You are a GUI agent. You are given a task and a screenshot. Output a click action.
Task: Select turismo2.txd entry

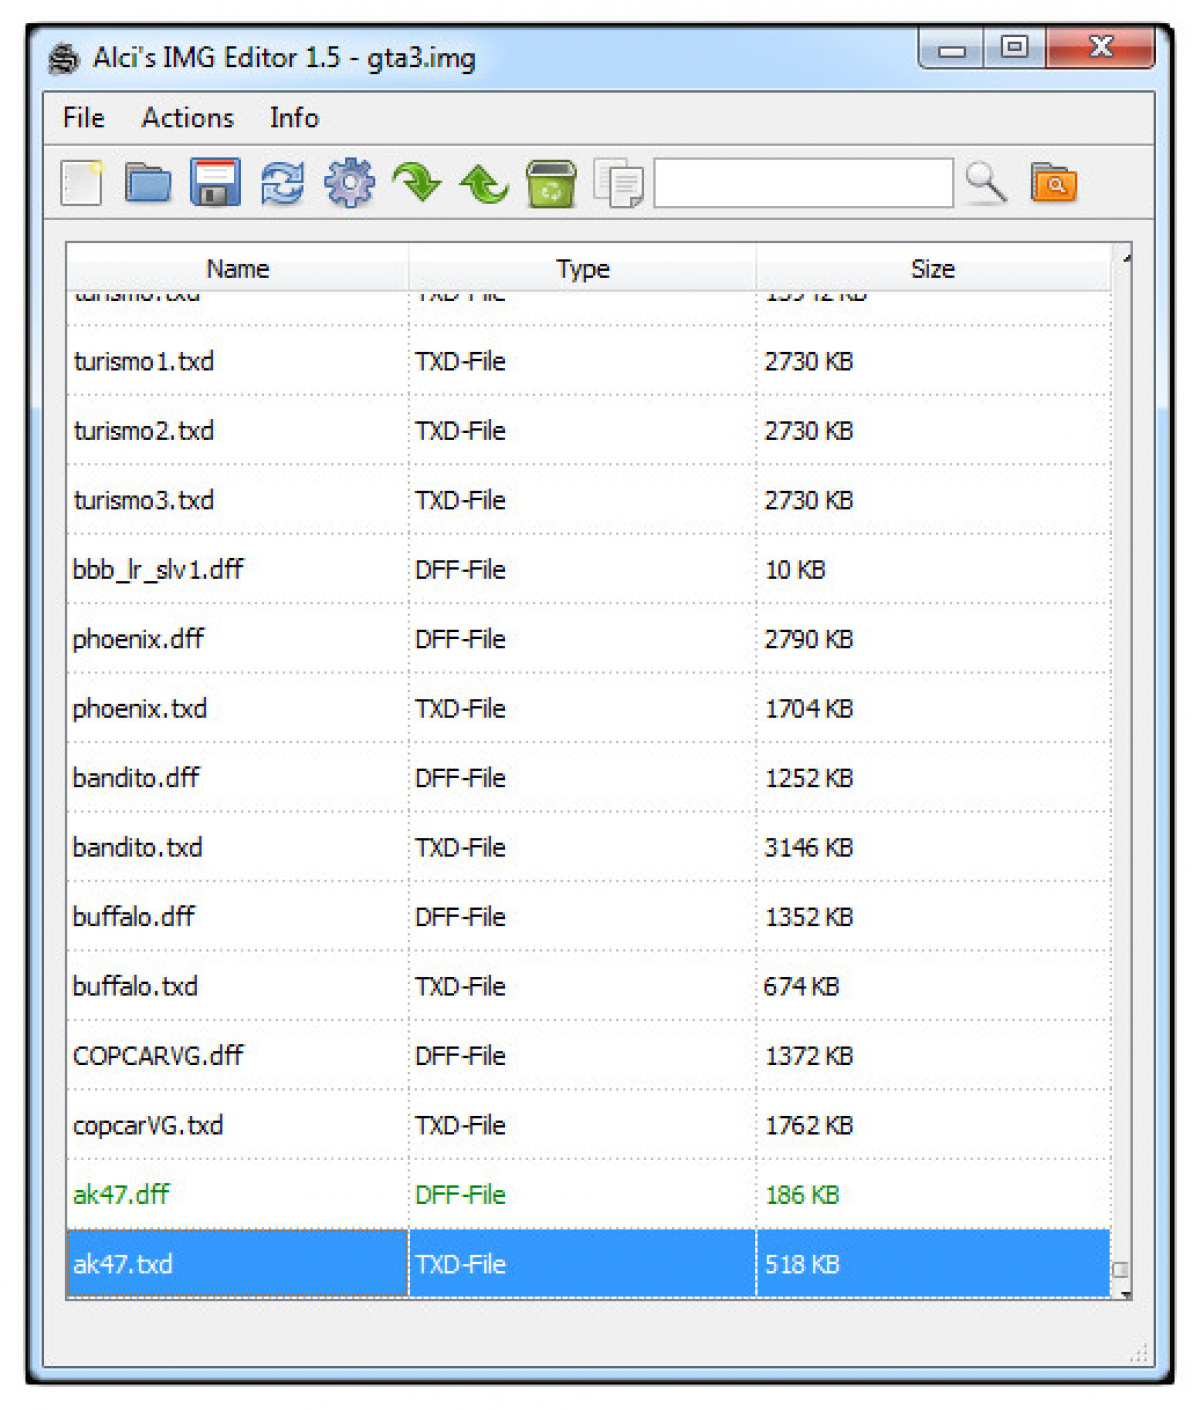588,431
